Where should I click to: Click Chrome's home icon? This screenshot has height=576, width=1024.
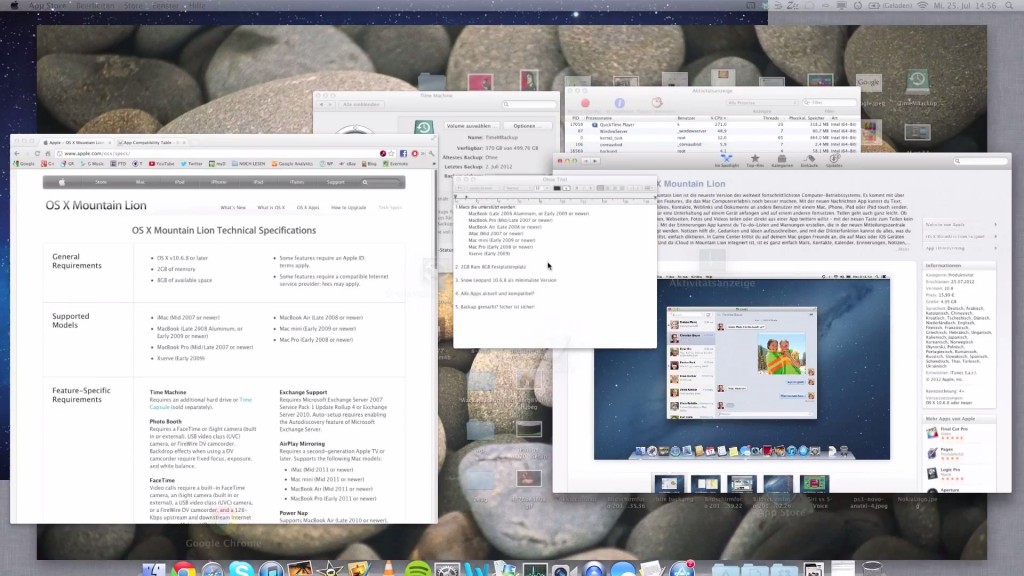[48, 153]
